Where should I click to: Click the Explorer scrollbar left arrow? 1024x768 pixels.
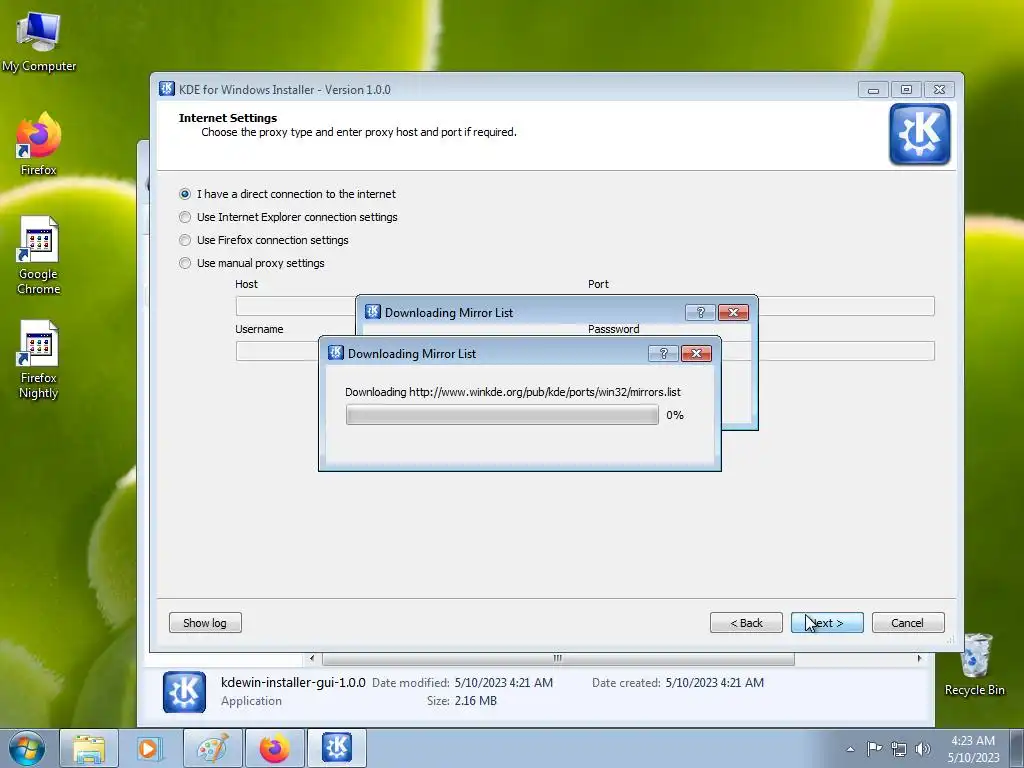(x=312, y=658)
